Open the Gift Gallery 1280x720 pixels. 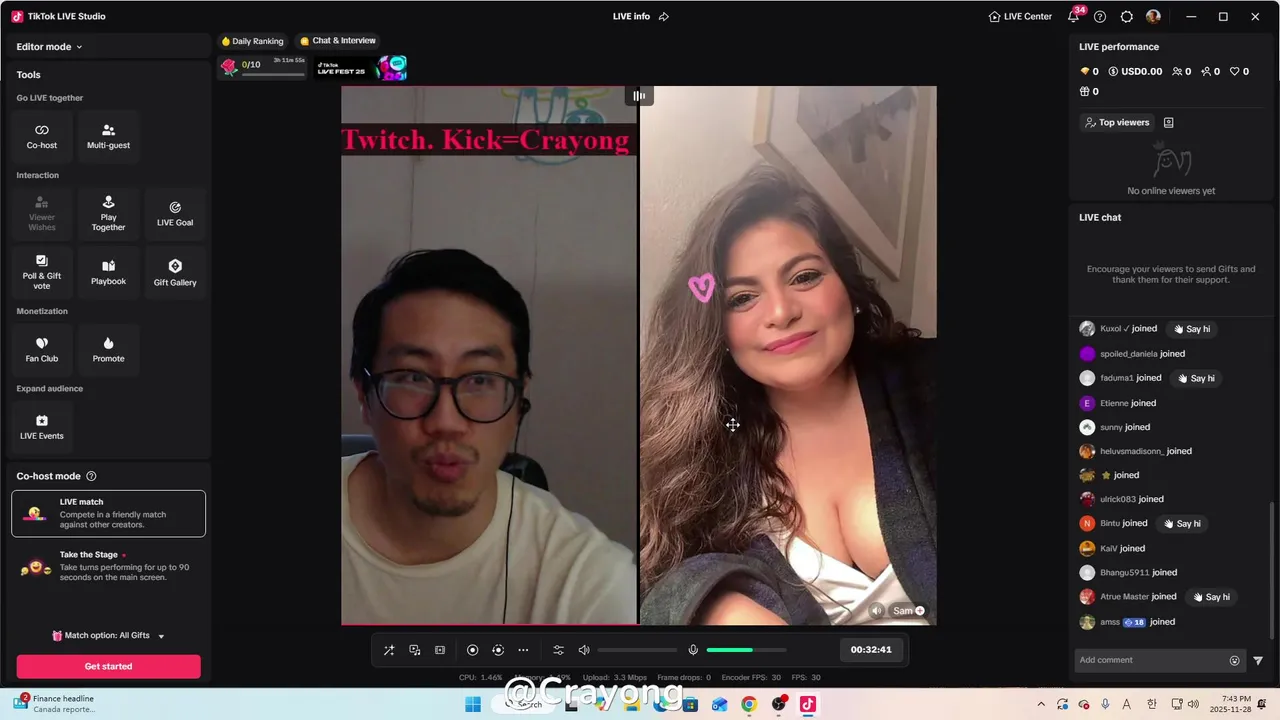[175, 273]
